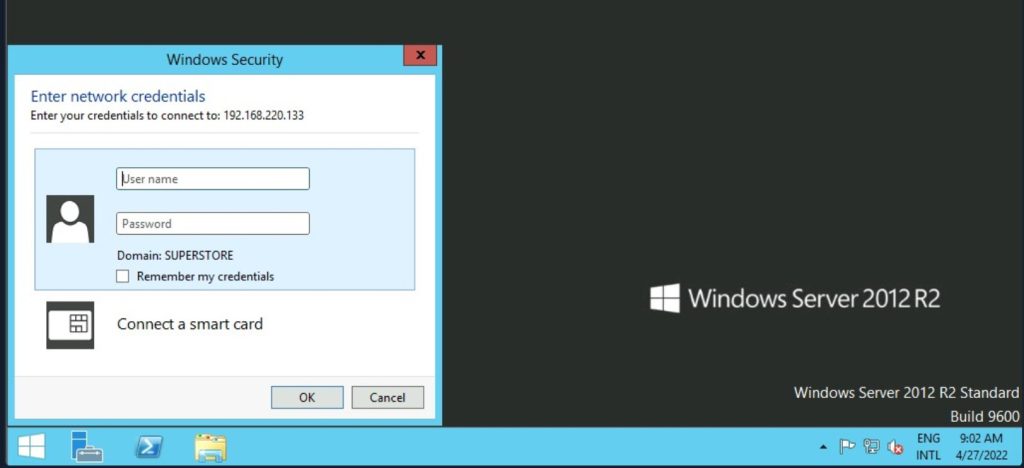Click the Action Center flag icon
1024x468 pixels.
pyautogui.click(x=846, y=447)
